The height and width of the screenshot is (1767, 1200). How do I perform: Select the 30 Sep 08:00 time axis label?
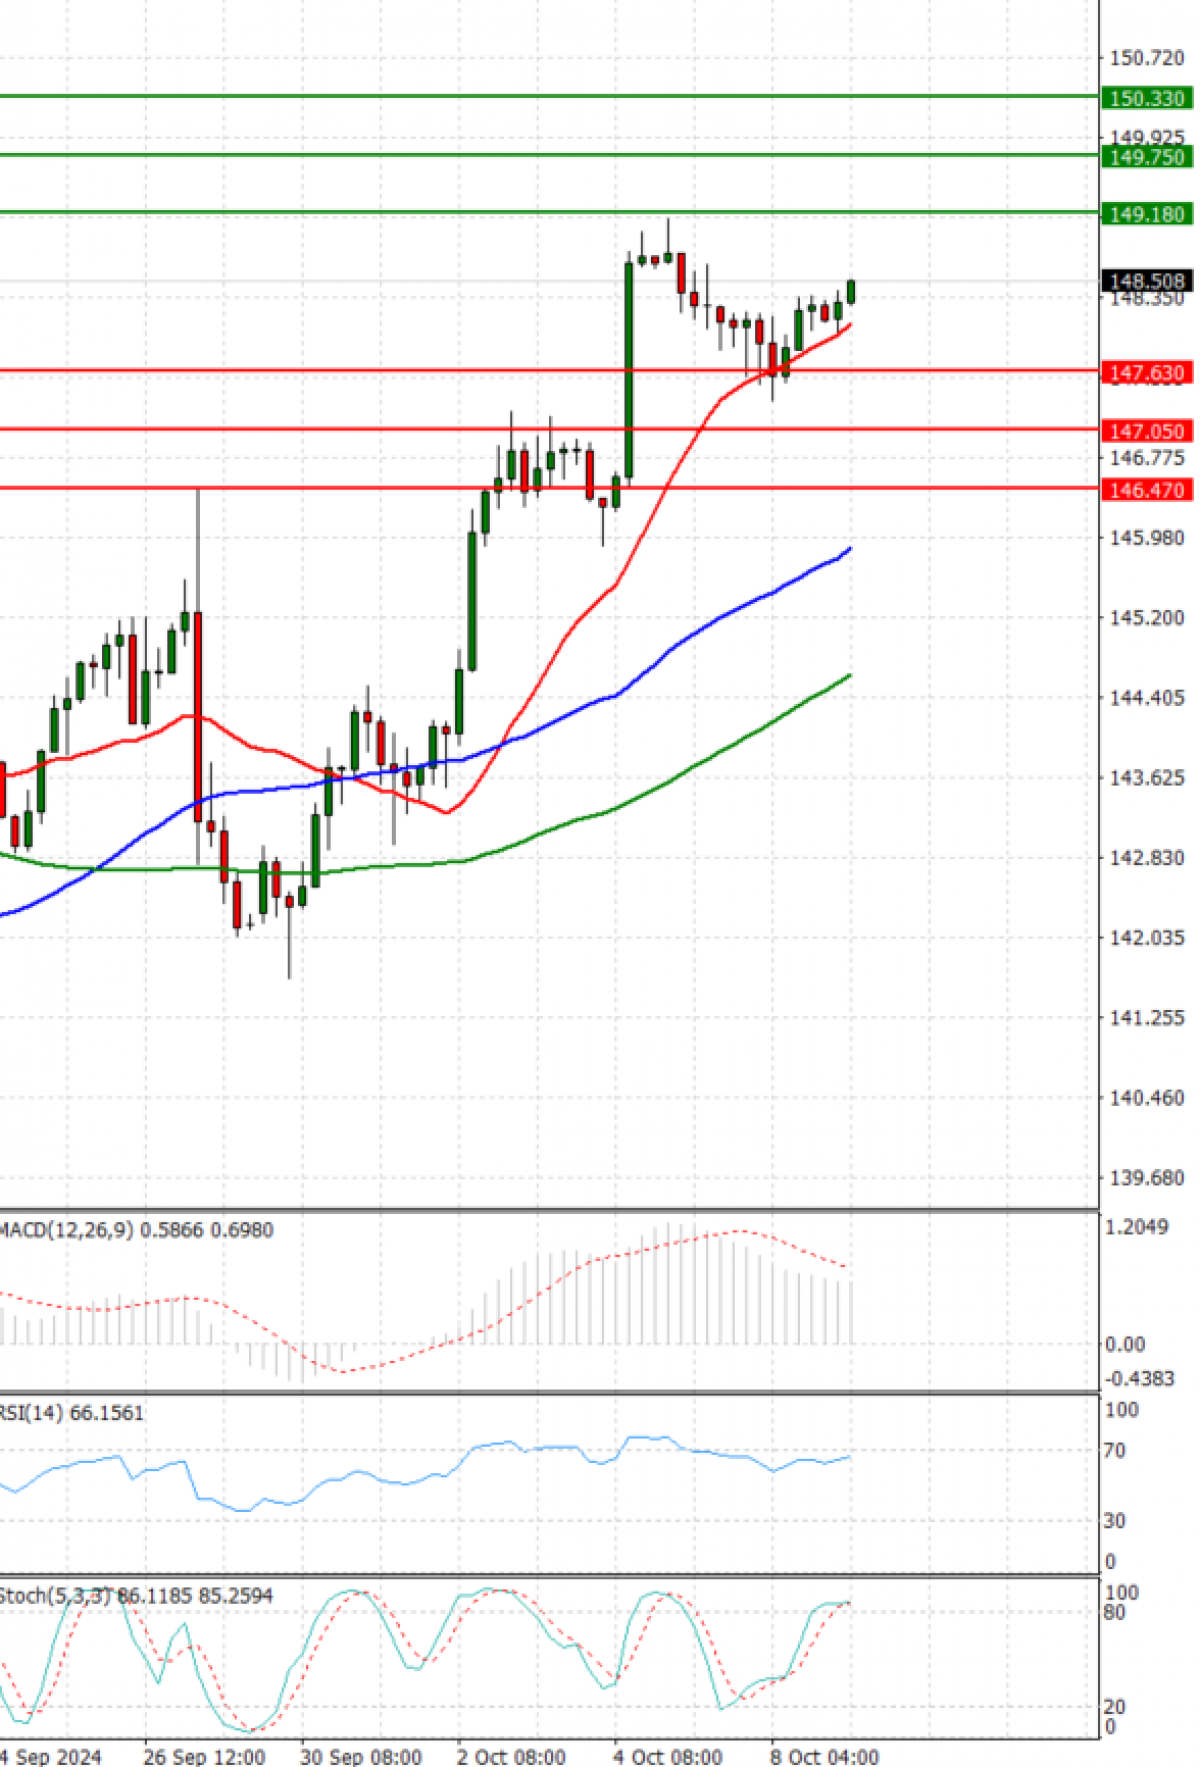pyautogui.click(x=360, y=1756)
